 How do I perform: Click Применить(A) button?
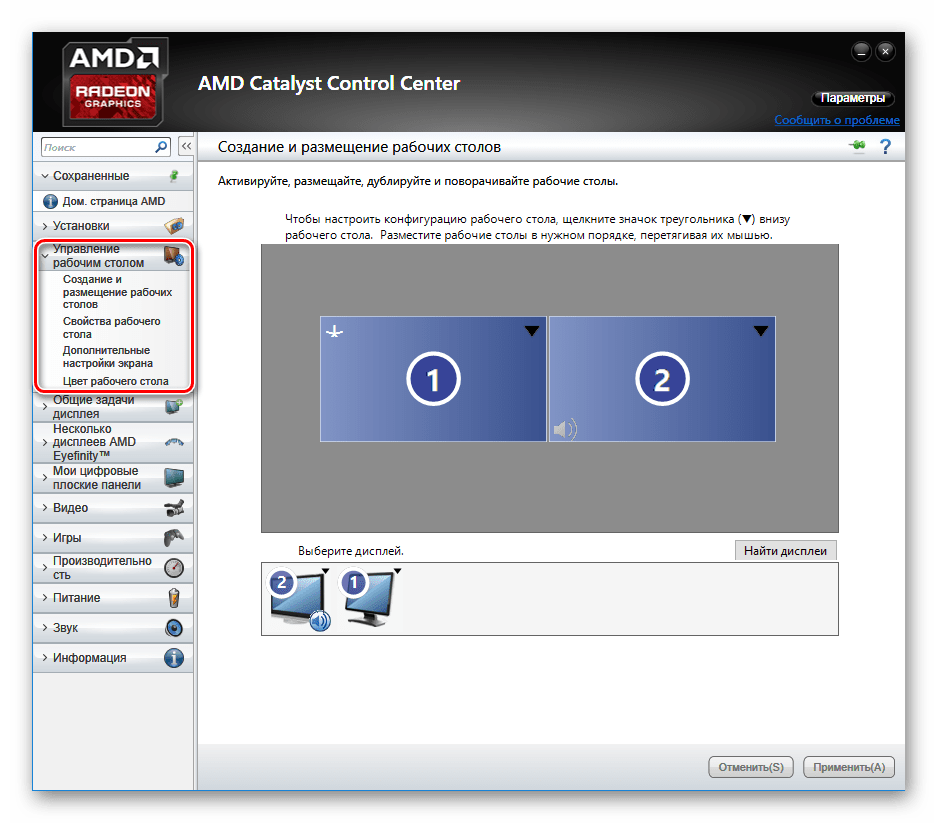click(x=849, y=767)
